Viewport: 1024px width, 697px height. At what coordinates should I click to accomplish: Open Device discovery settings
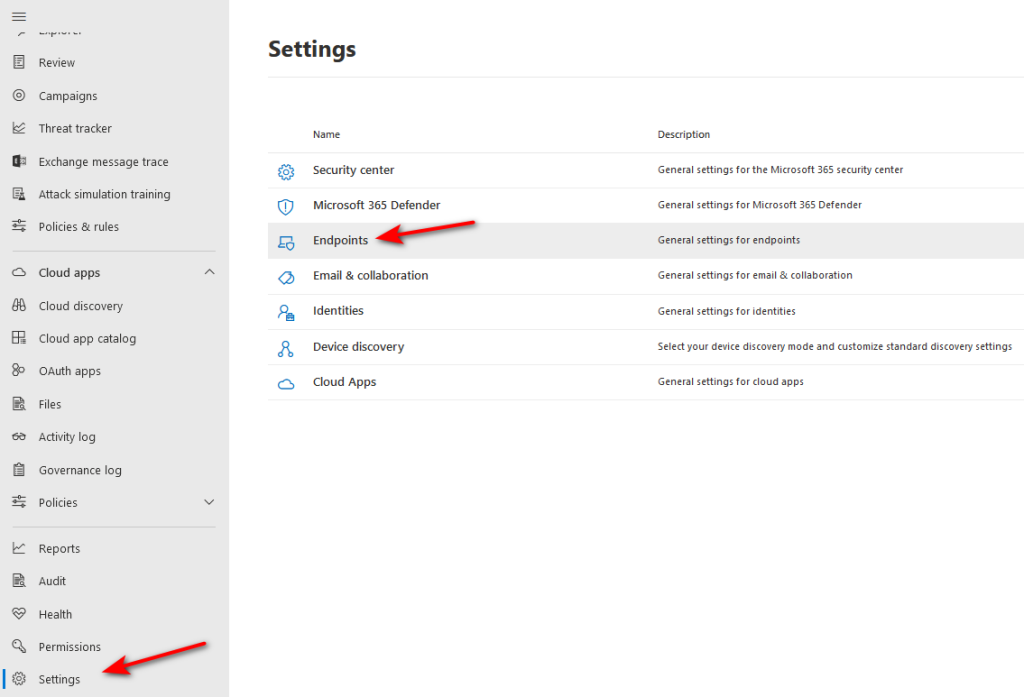coord(359,347)
